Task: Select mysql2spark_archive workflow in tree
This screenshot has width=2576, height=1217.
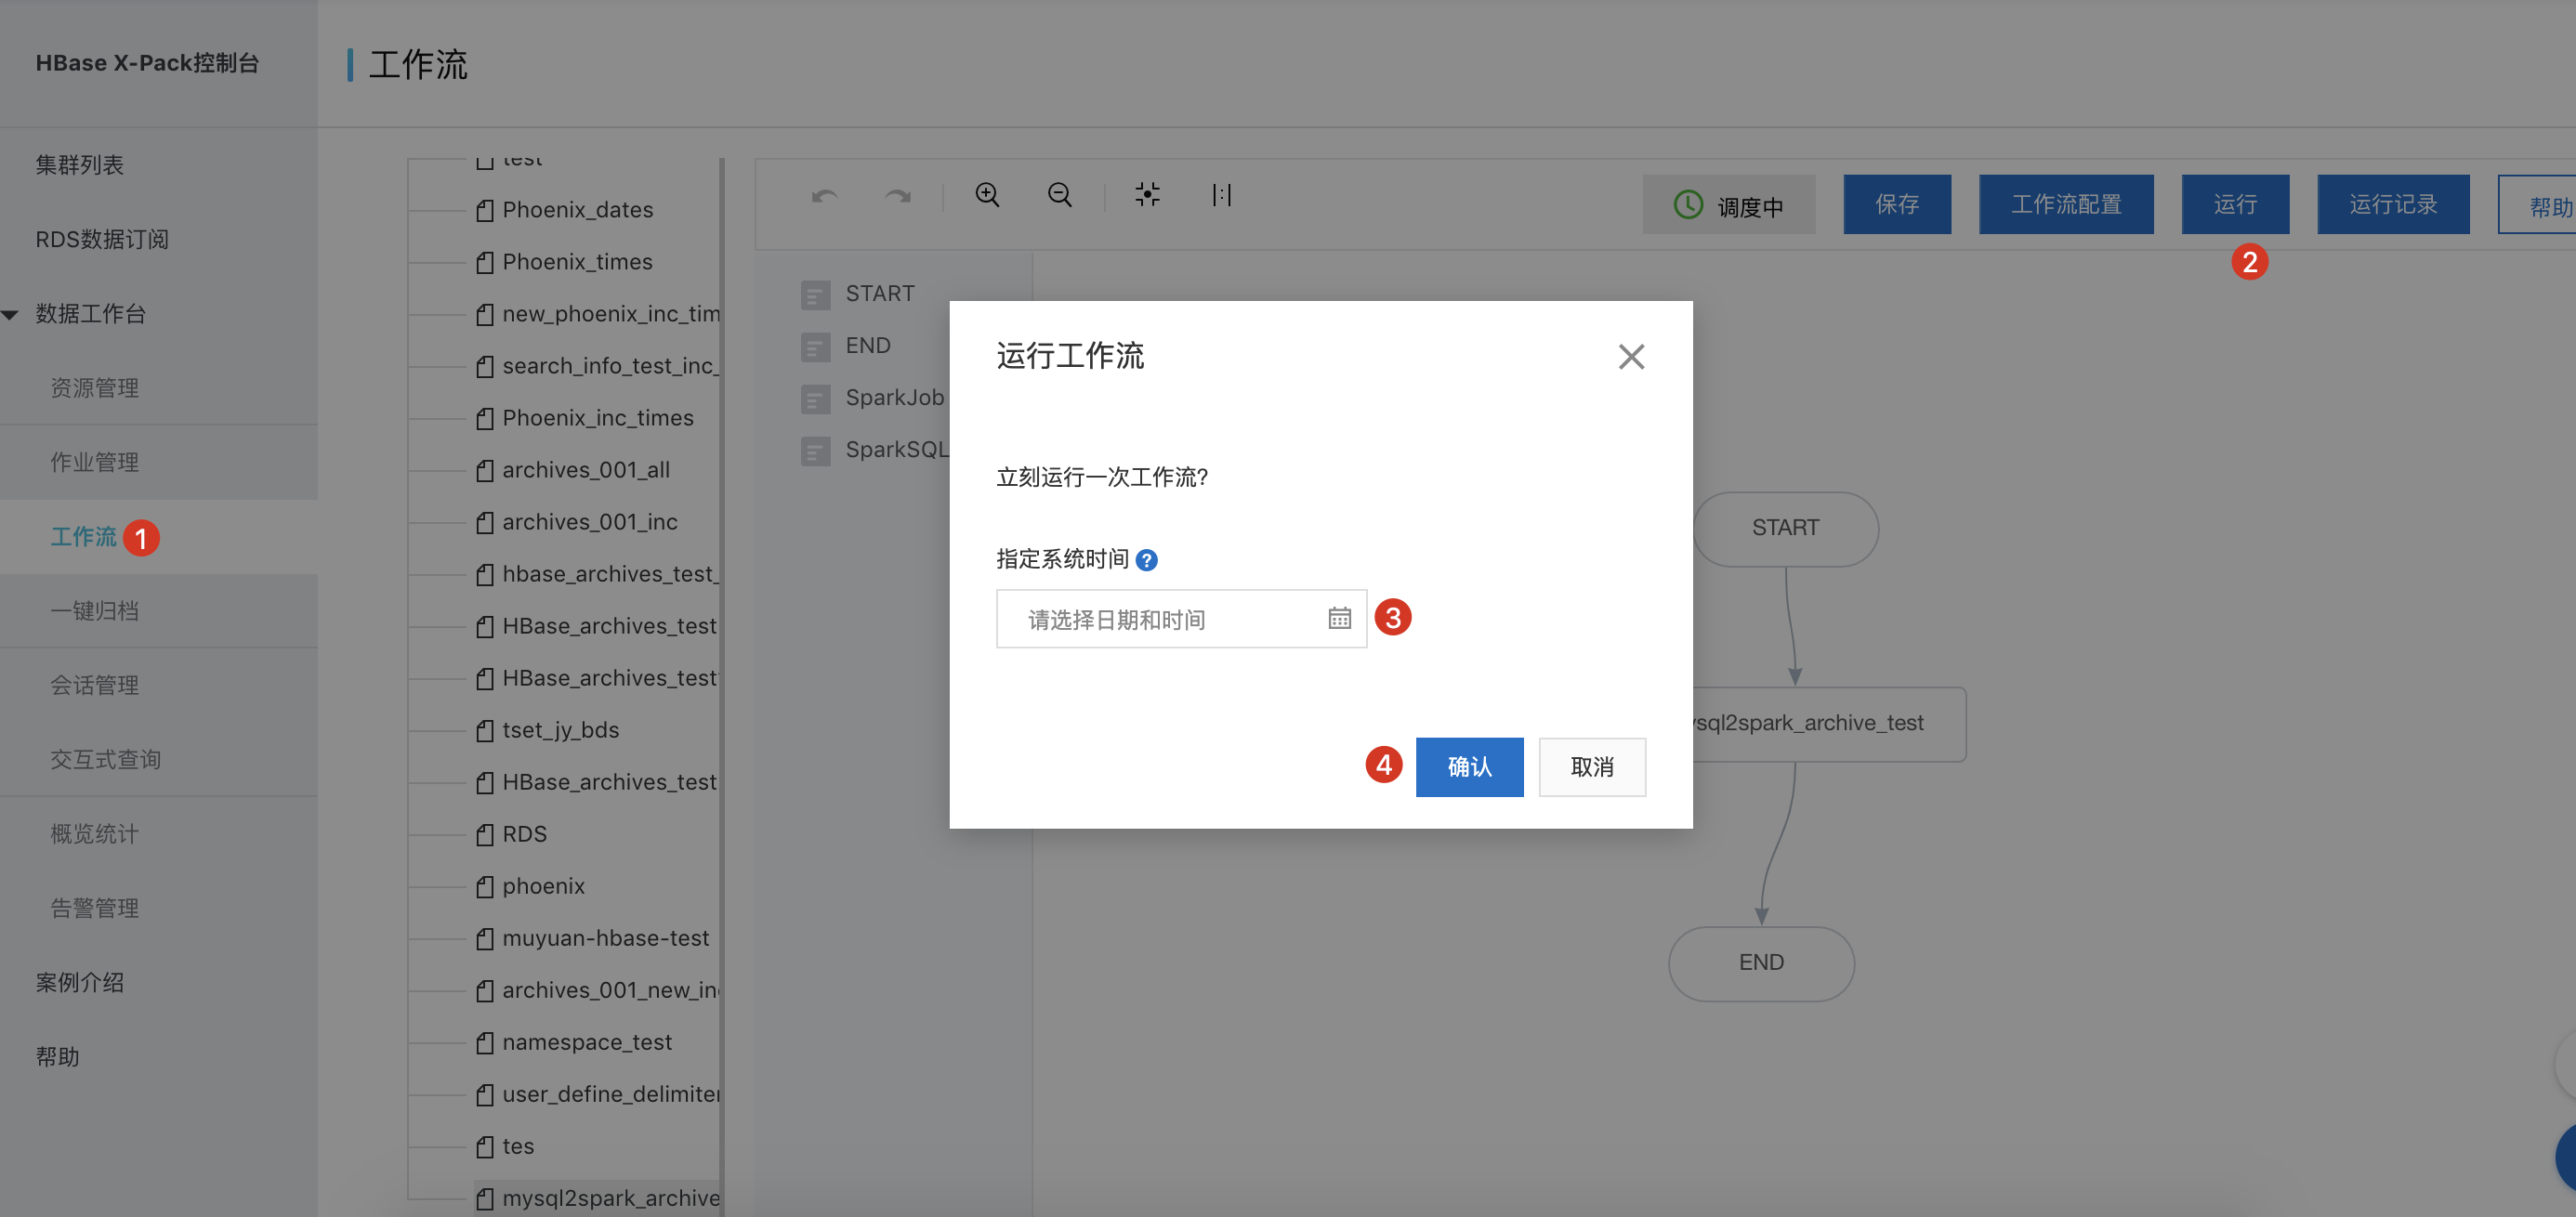Action: 611,1198
